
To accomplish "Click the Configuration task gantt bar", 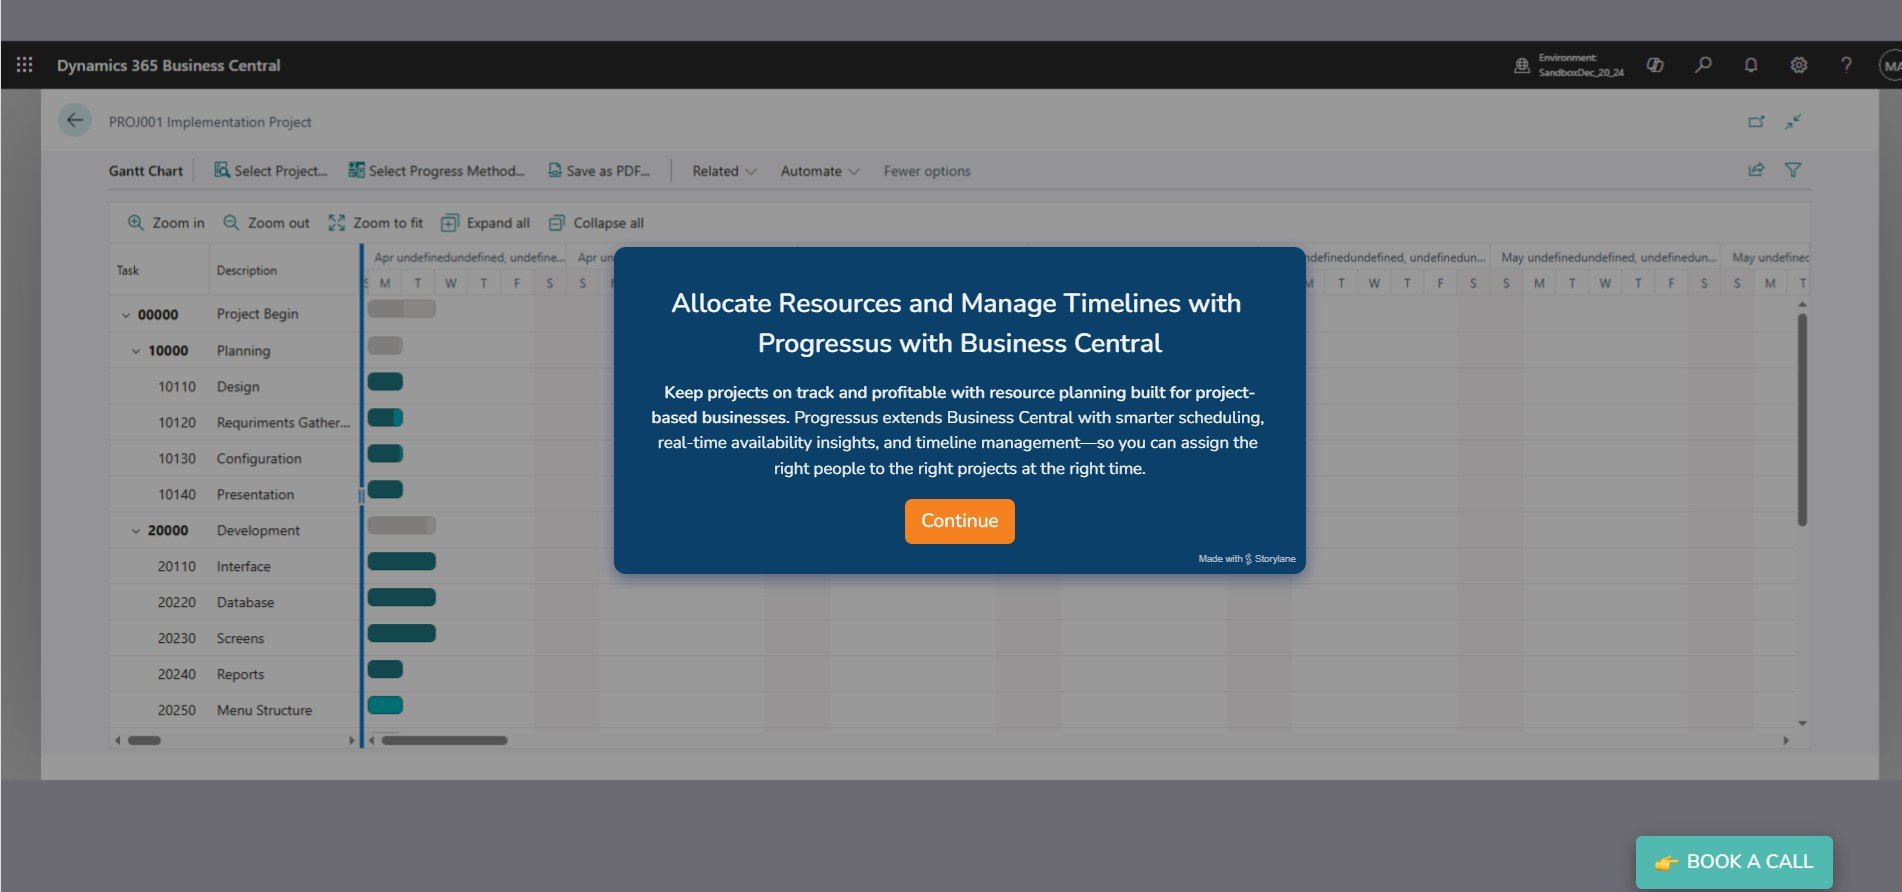I will (x=385, y=453).
